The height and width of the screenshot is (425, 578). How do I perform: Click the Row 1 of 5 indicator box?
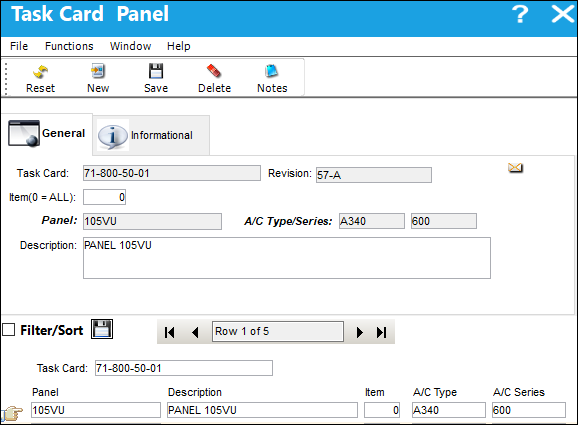pos(278,331)
